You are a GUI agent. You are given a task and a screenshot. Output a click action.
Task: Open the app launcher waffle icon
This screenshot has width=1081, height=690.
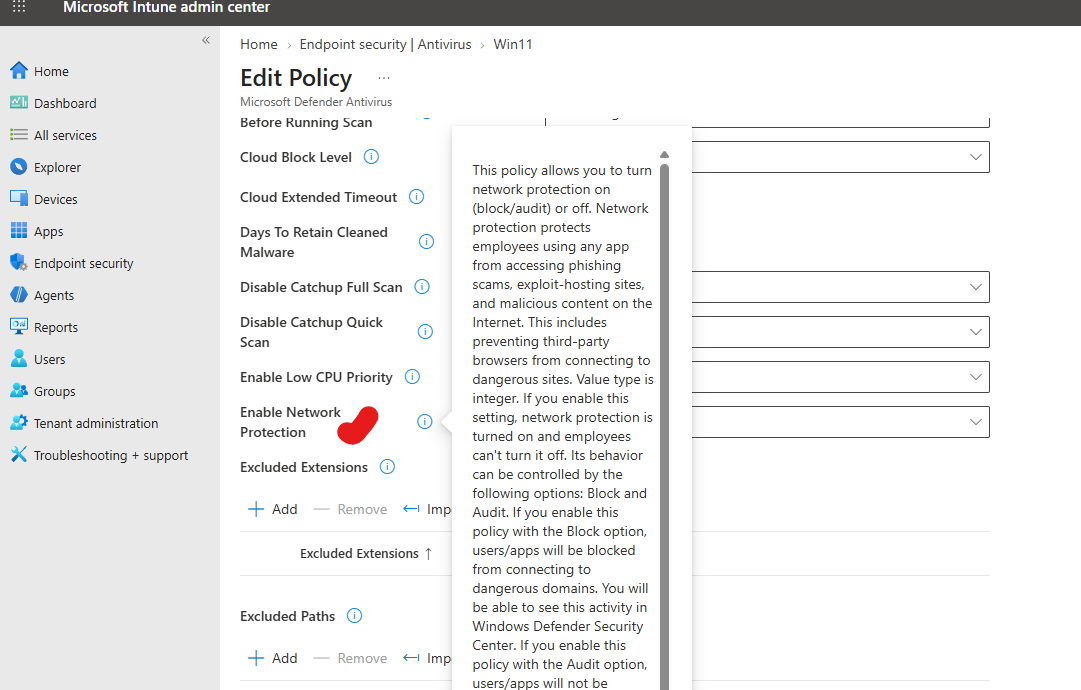[19, 7]
